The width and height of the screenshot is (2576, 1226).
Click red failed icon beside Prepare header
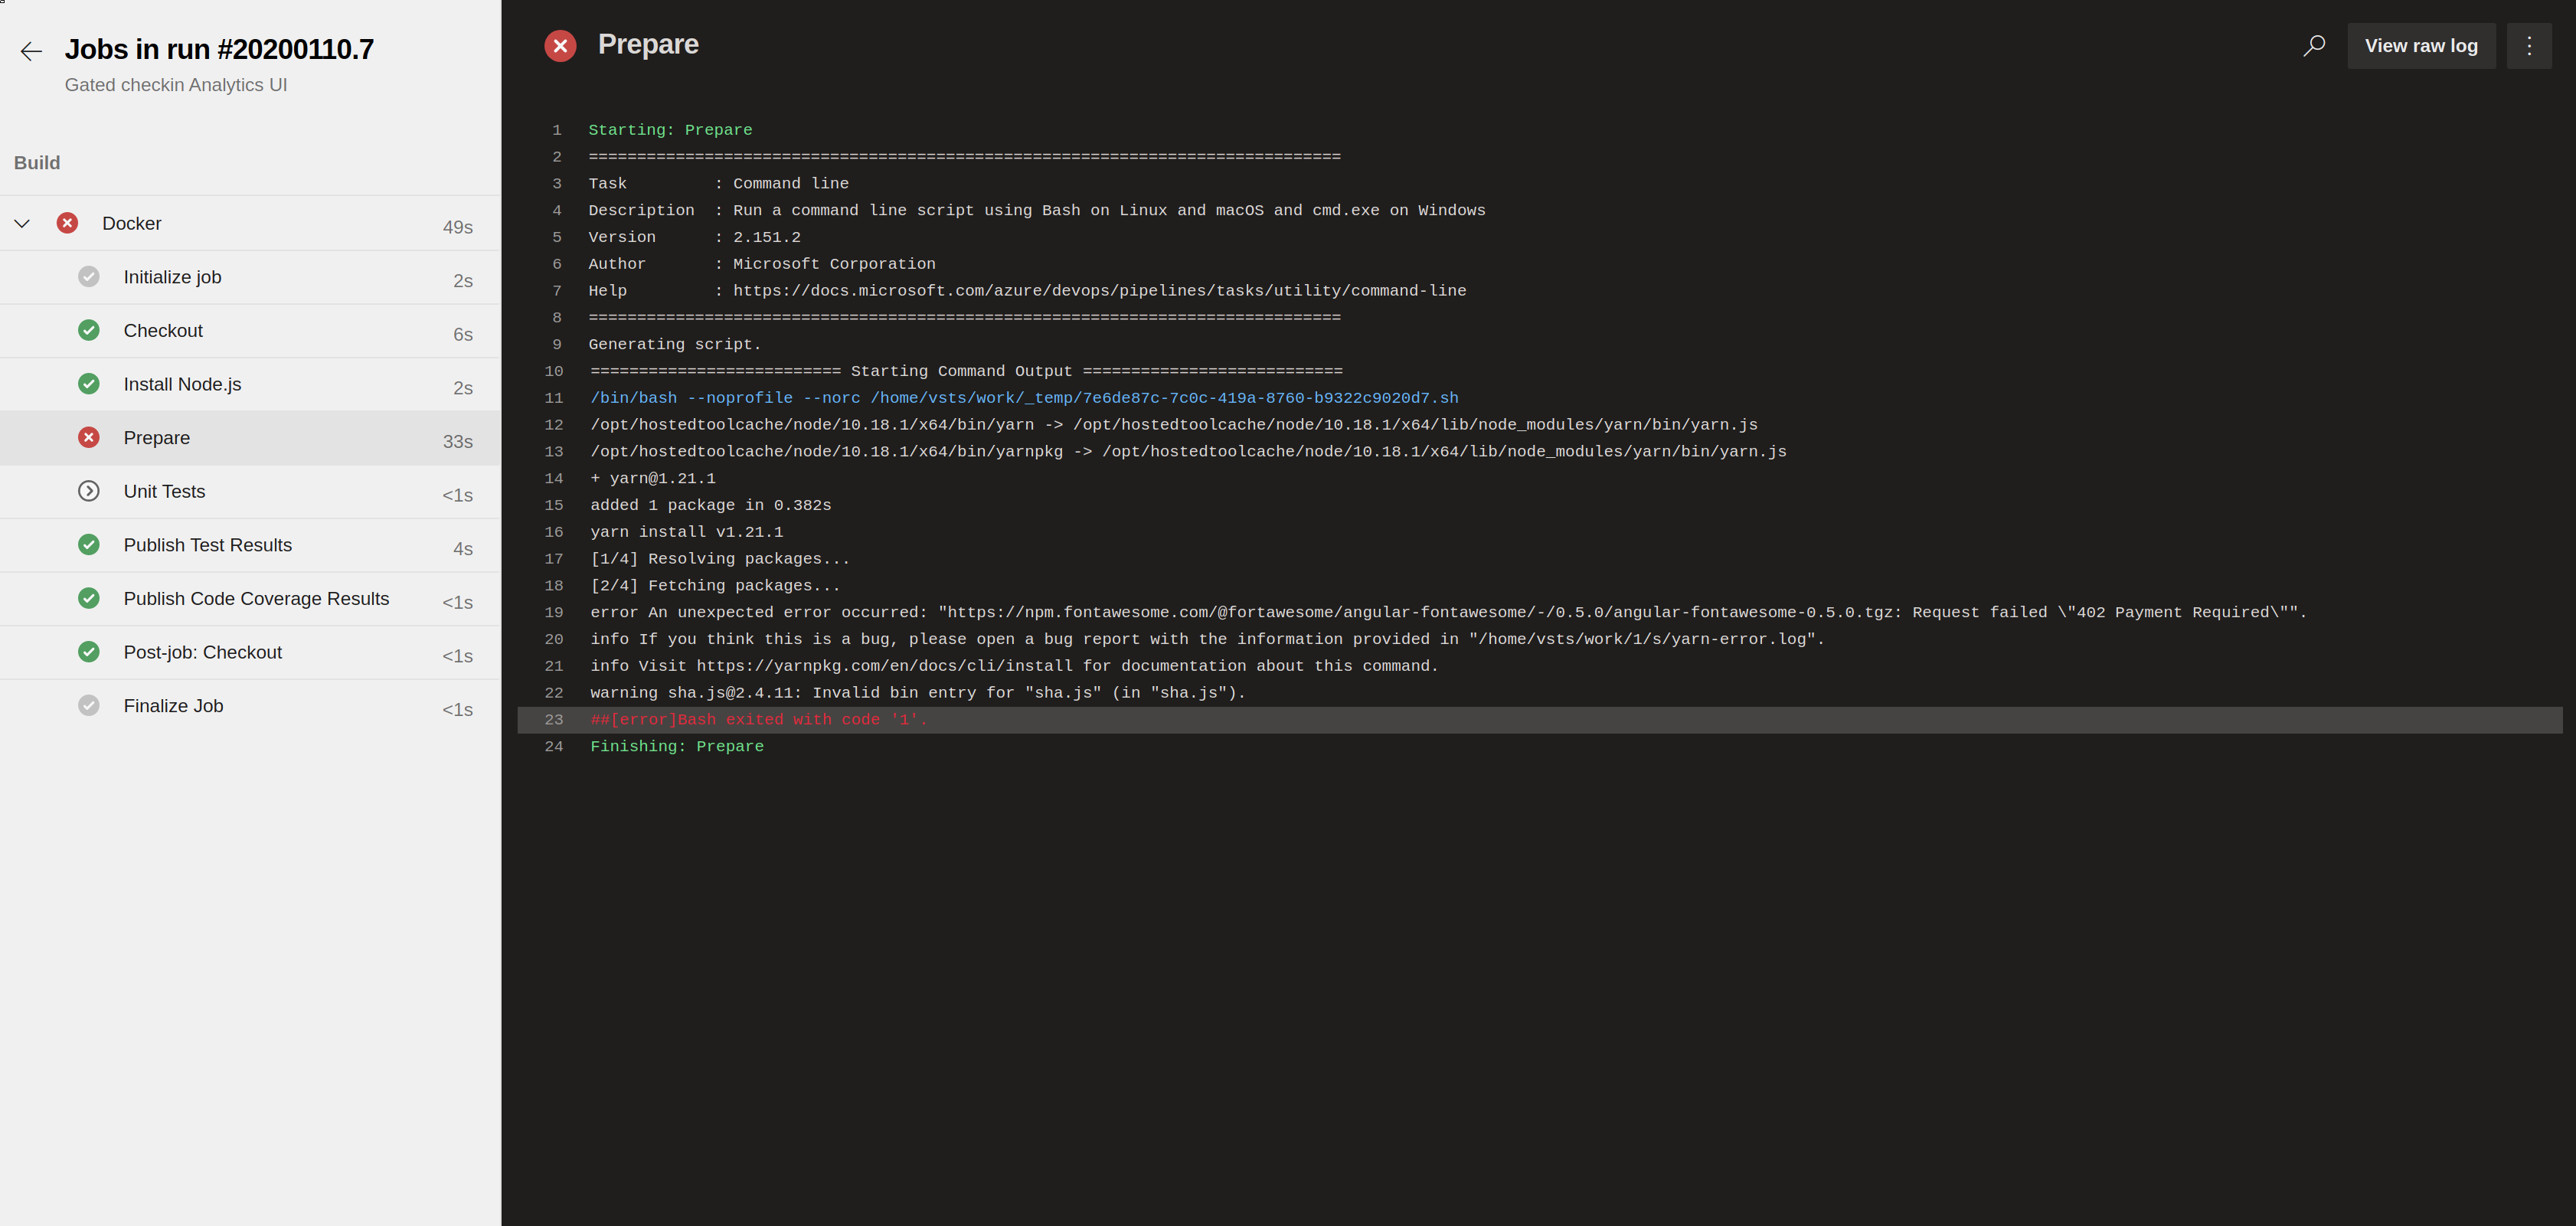coord(560,46)
